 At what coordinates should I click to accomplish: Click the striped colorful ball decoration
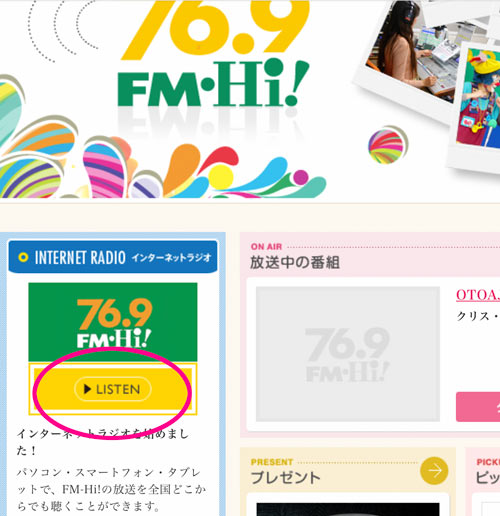pyautogui.click(x=388, y=145)
